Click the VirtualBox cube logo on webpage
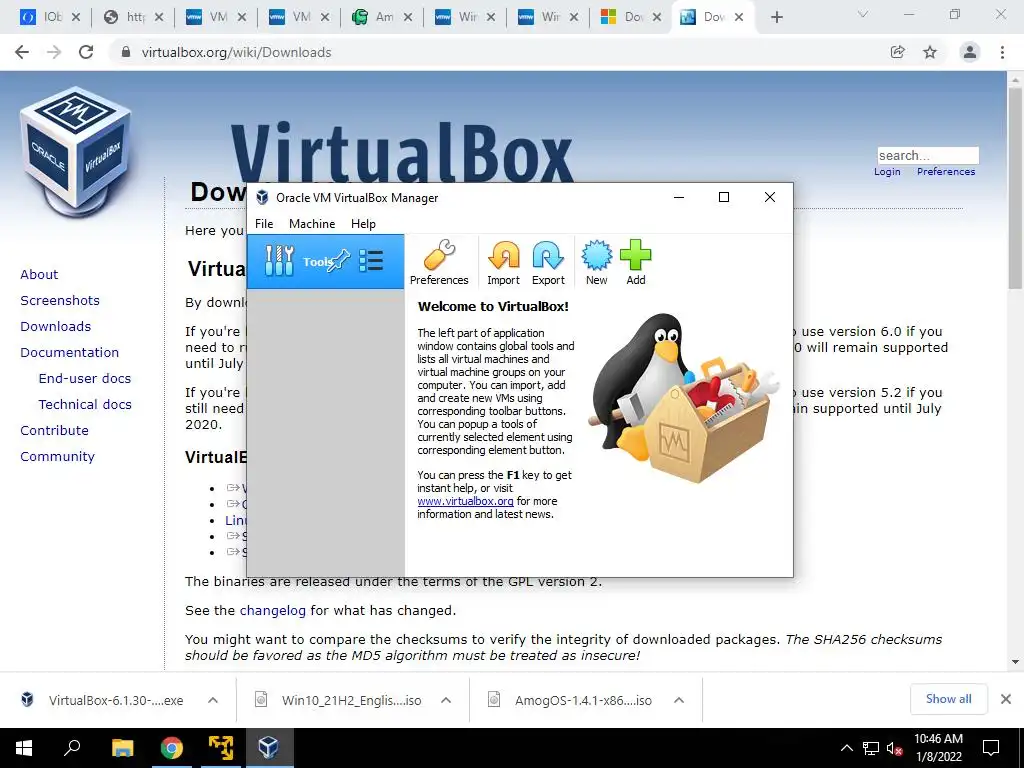1024x768 pixels. click(x=76, y=152)
